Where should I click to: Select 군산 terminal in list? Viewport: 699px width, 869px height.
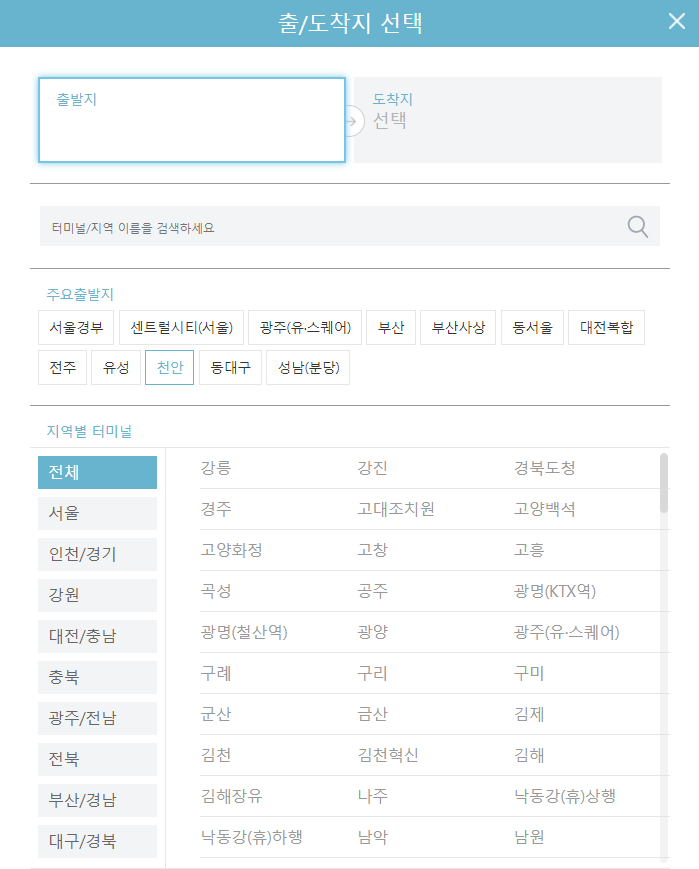point(216,714)
